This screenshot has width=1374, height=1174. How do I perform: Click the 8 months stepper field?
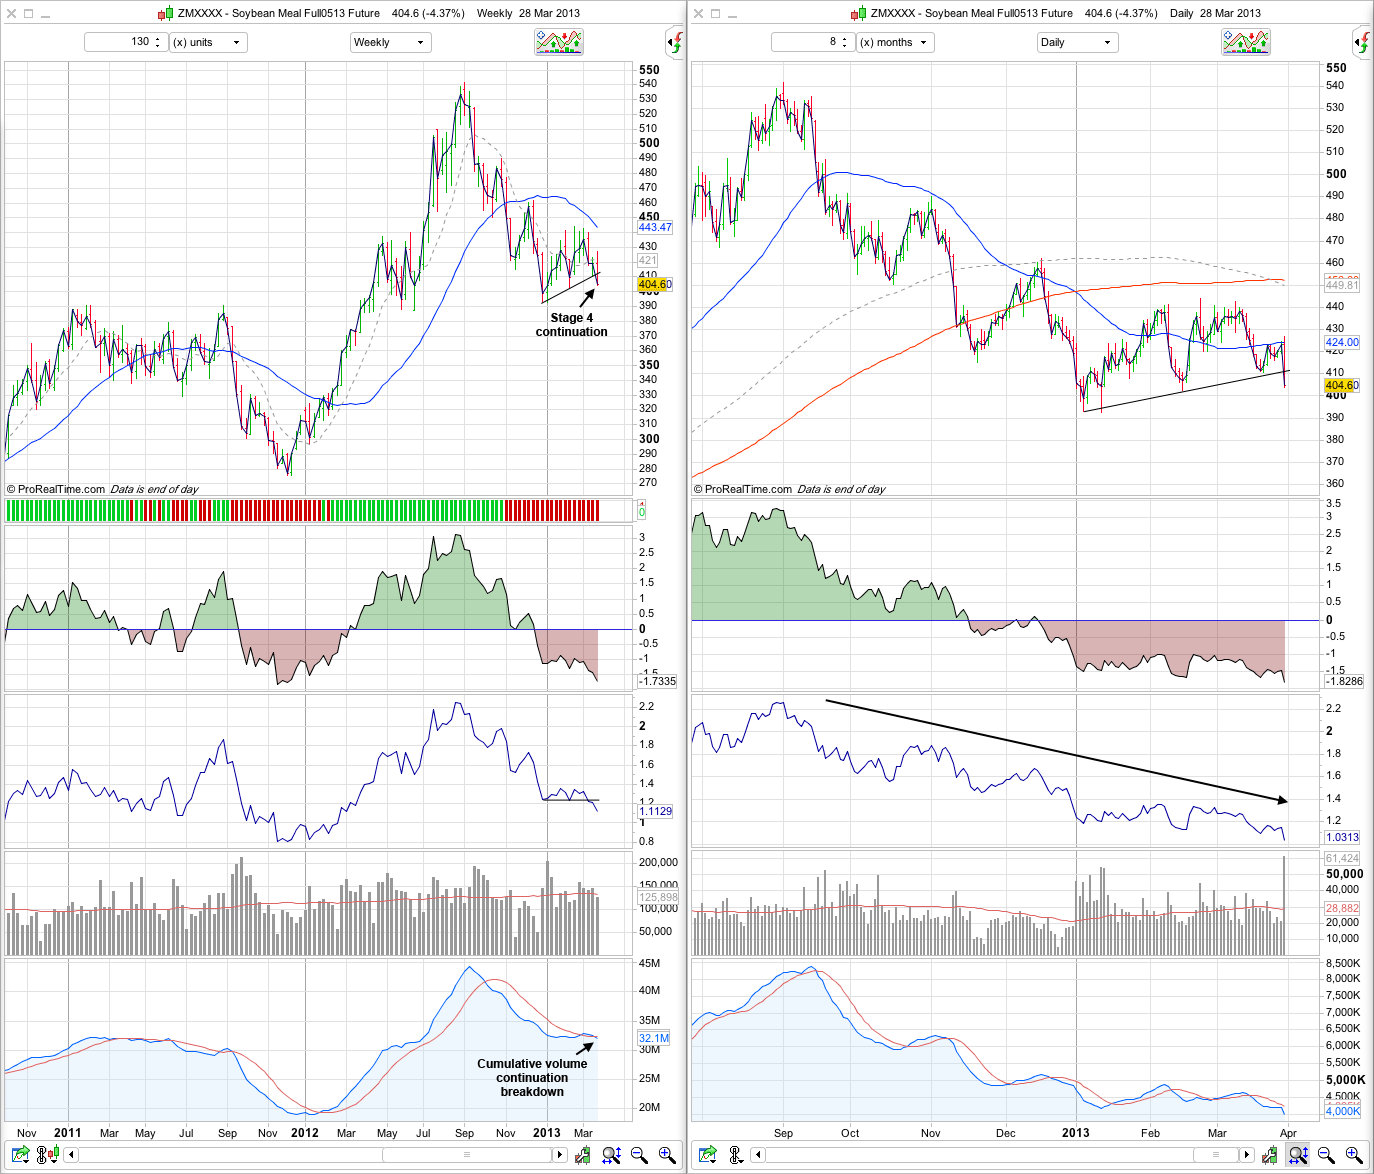(x=812, y=42)
